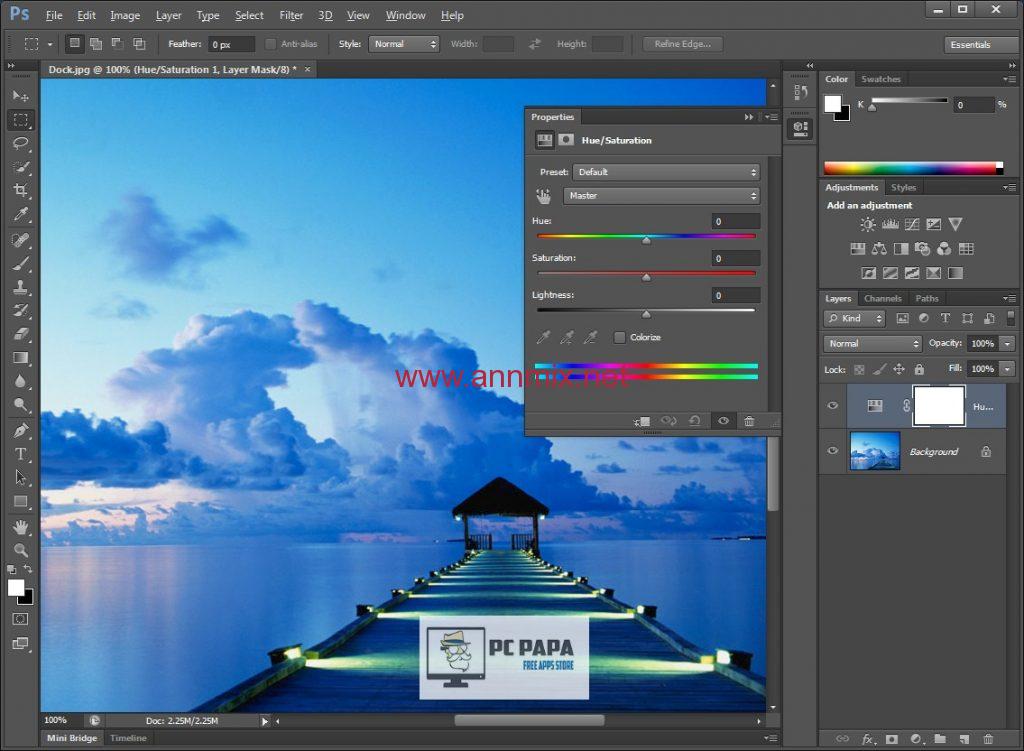The image size is (1024, 751).
Task: Select the Lasso tool
Action: pos(21,143)
